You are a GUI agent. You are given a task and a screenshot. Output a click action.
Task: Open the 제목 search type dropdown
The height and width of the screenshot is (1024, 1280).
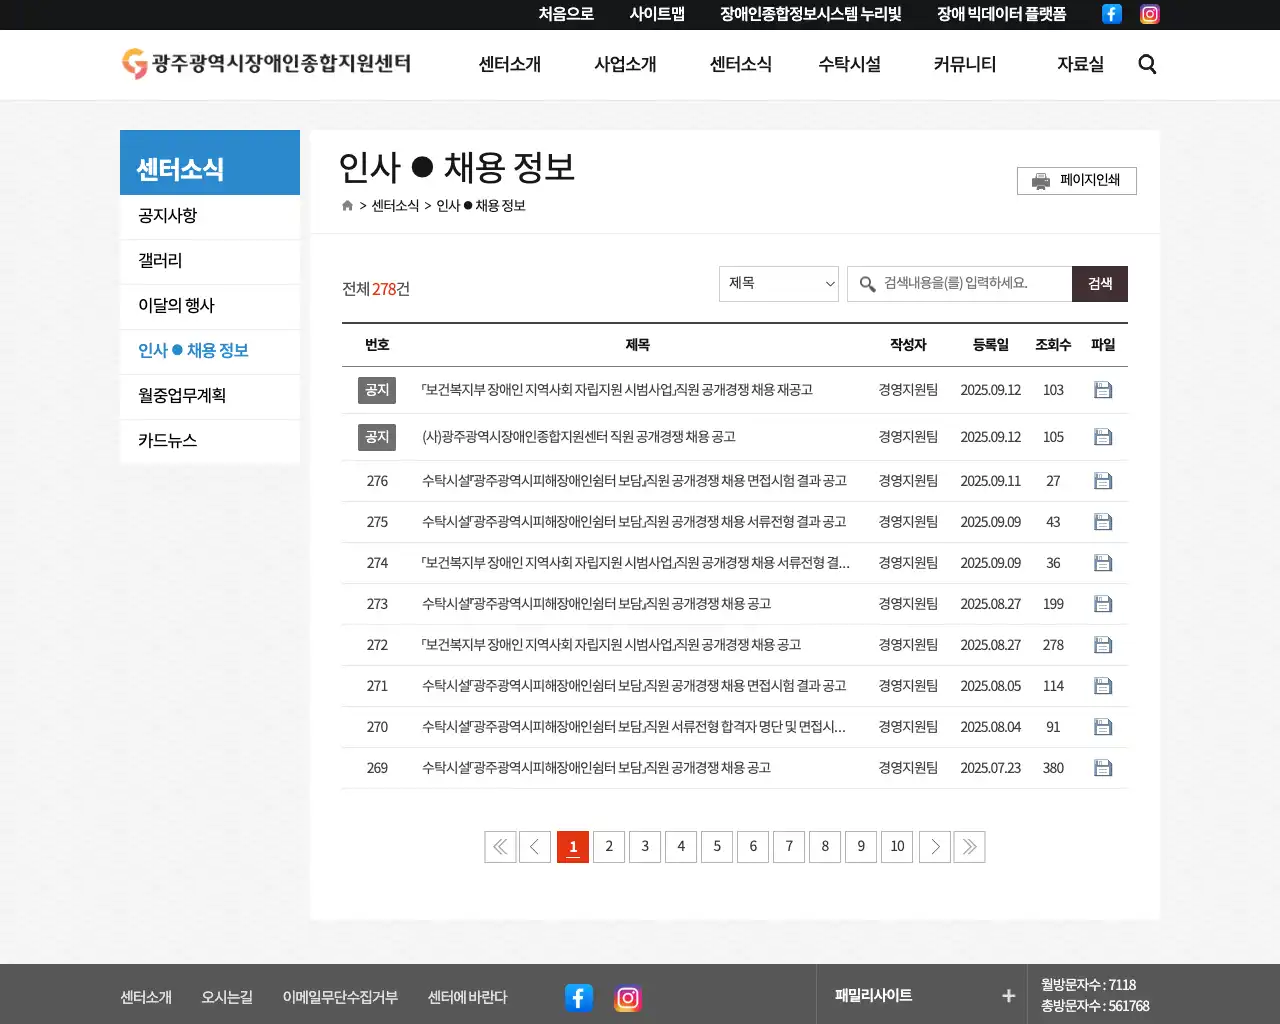point(779,284)
